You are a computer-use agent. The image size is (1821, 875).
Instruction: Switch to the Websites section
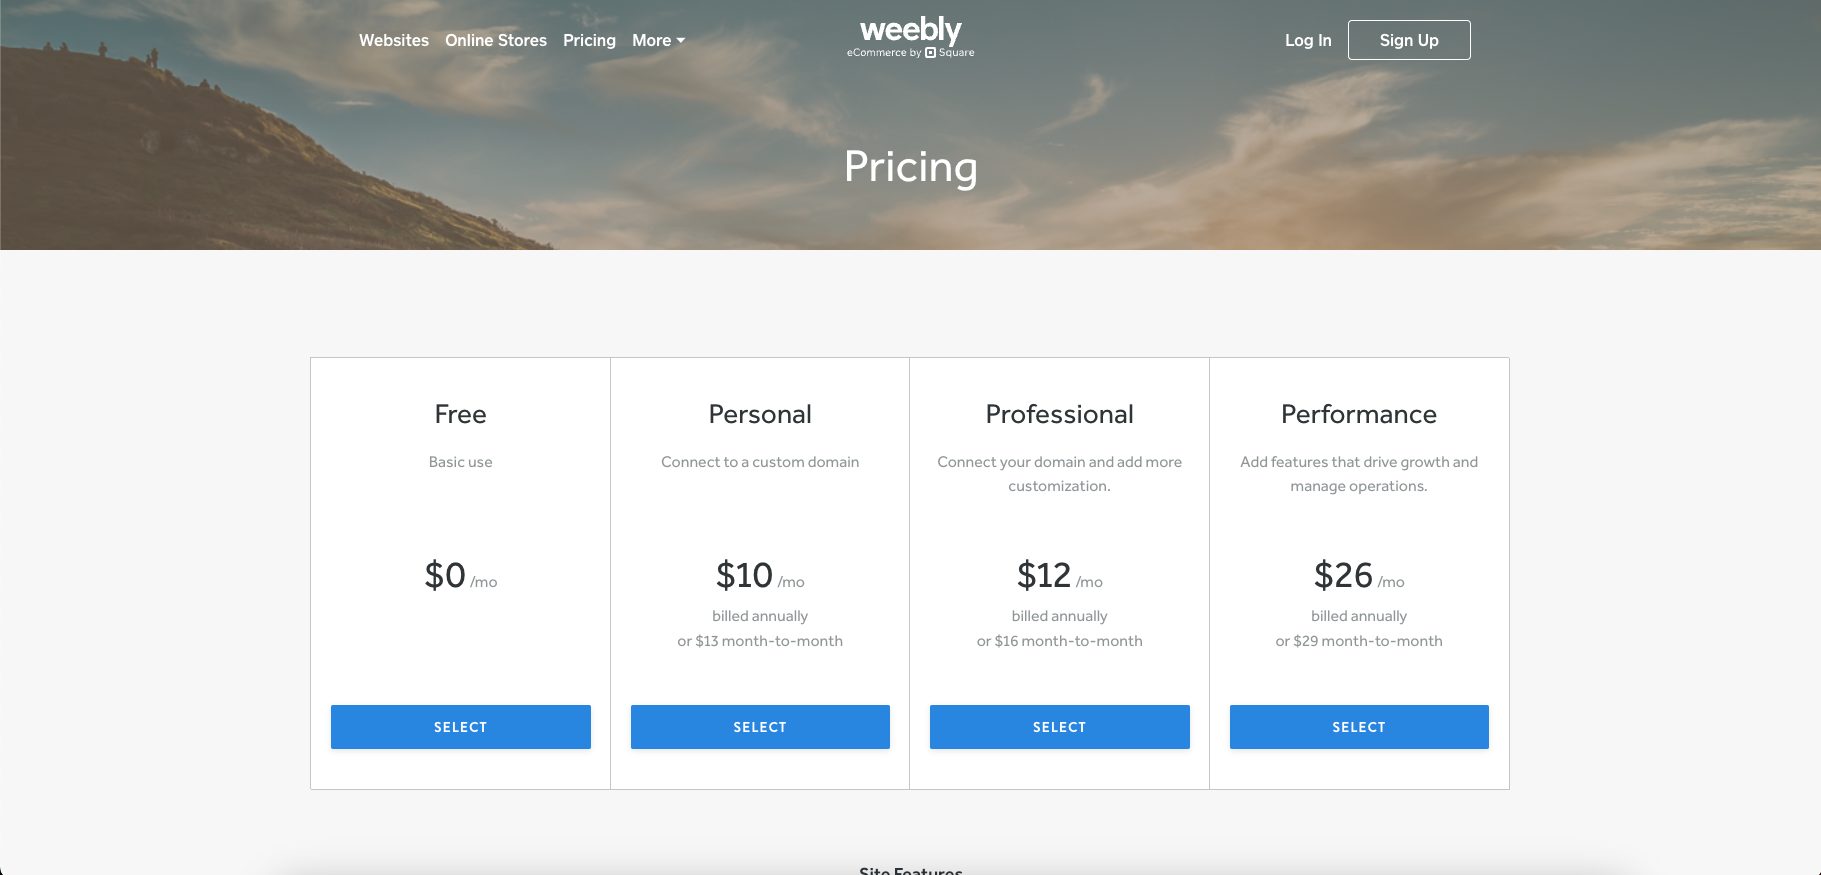(x=394, y=40)
